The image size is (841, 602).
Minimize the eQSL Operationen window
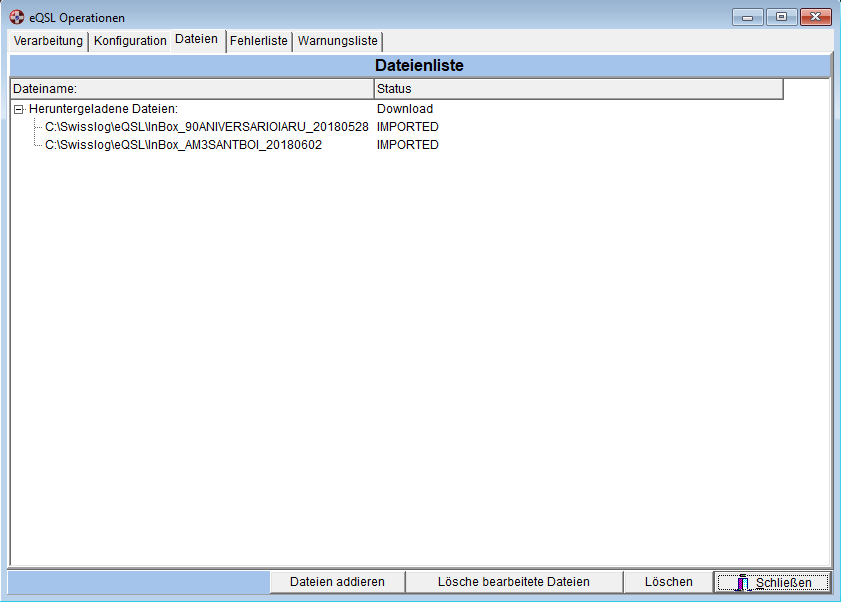click(747, 17)
